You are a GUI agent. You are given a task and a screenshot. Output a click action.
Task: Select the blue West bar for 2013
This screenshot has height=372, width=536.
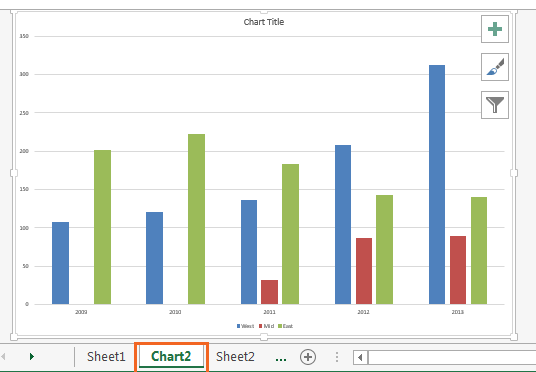[x=437, y=184]
